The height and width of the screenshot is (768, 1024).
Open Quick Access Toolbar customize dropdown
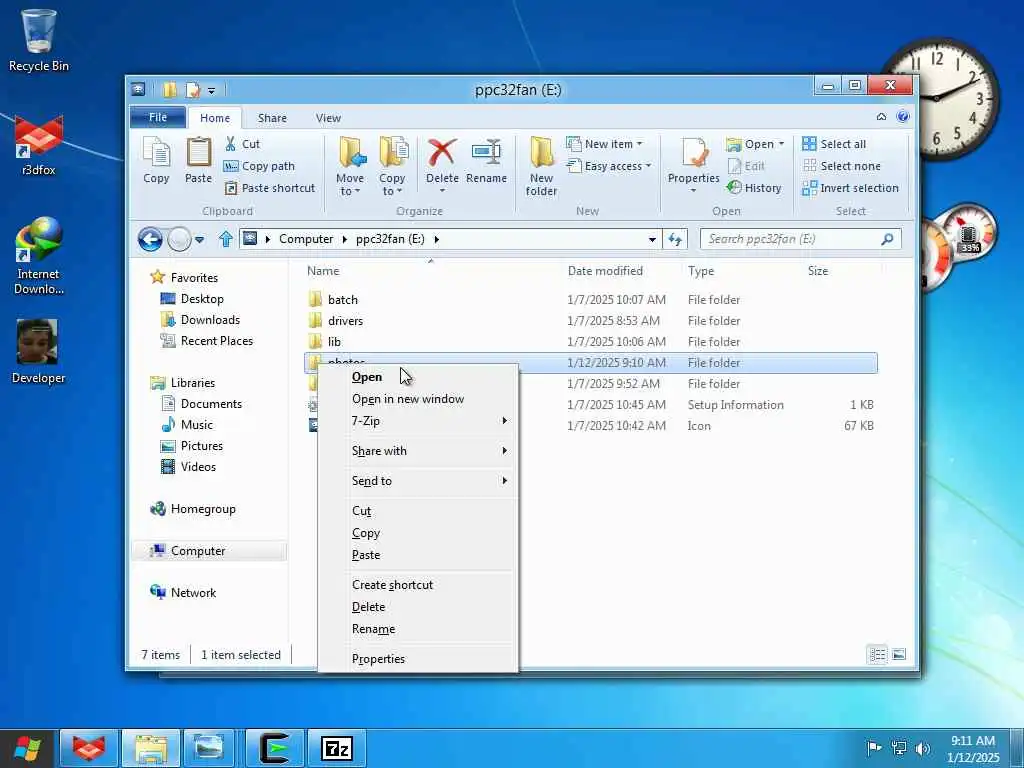click(x=211, y=90)
